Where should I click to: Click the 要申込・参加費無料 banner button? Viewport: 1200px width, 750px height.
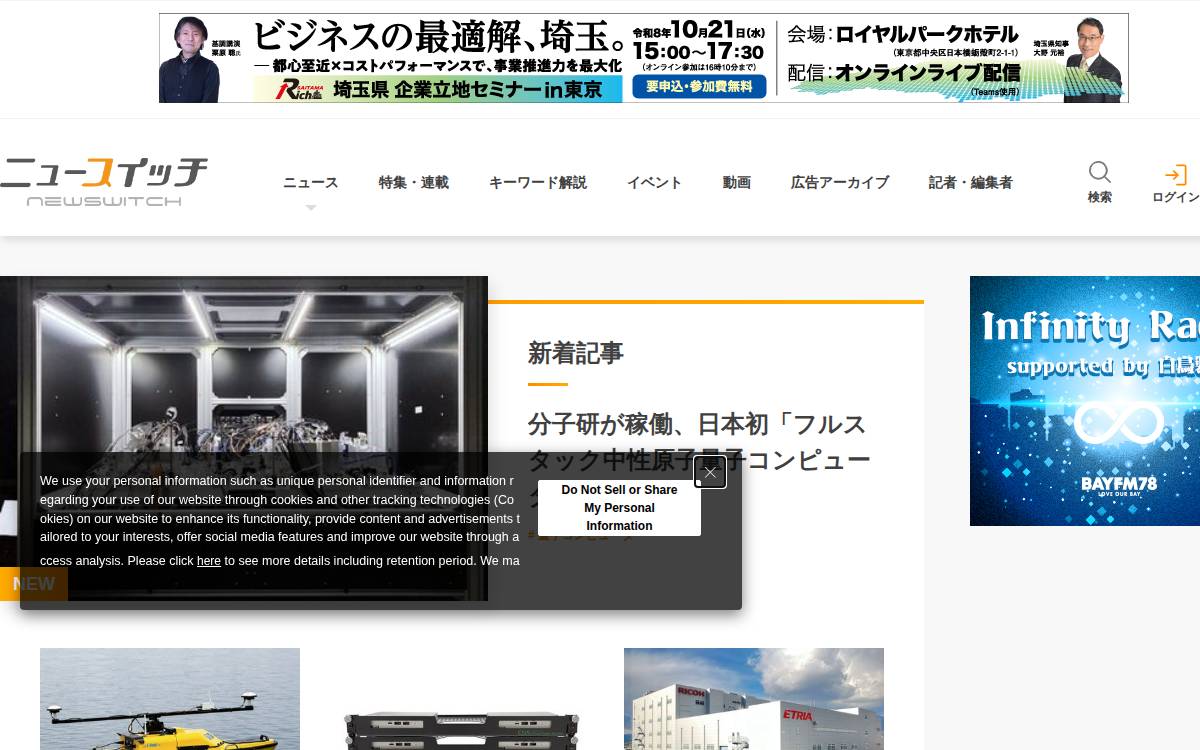[699, 86]
